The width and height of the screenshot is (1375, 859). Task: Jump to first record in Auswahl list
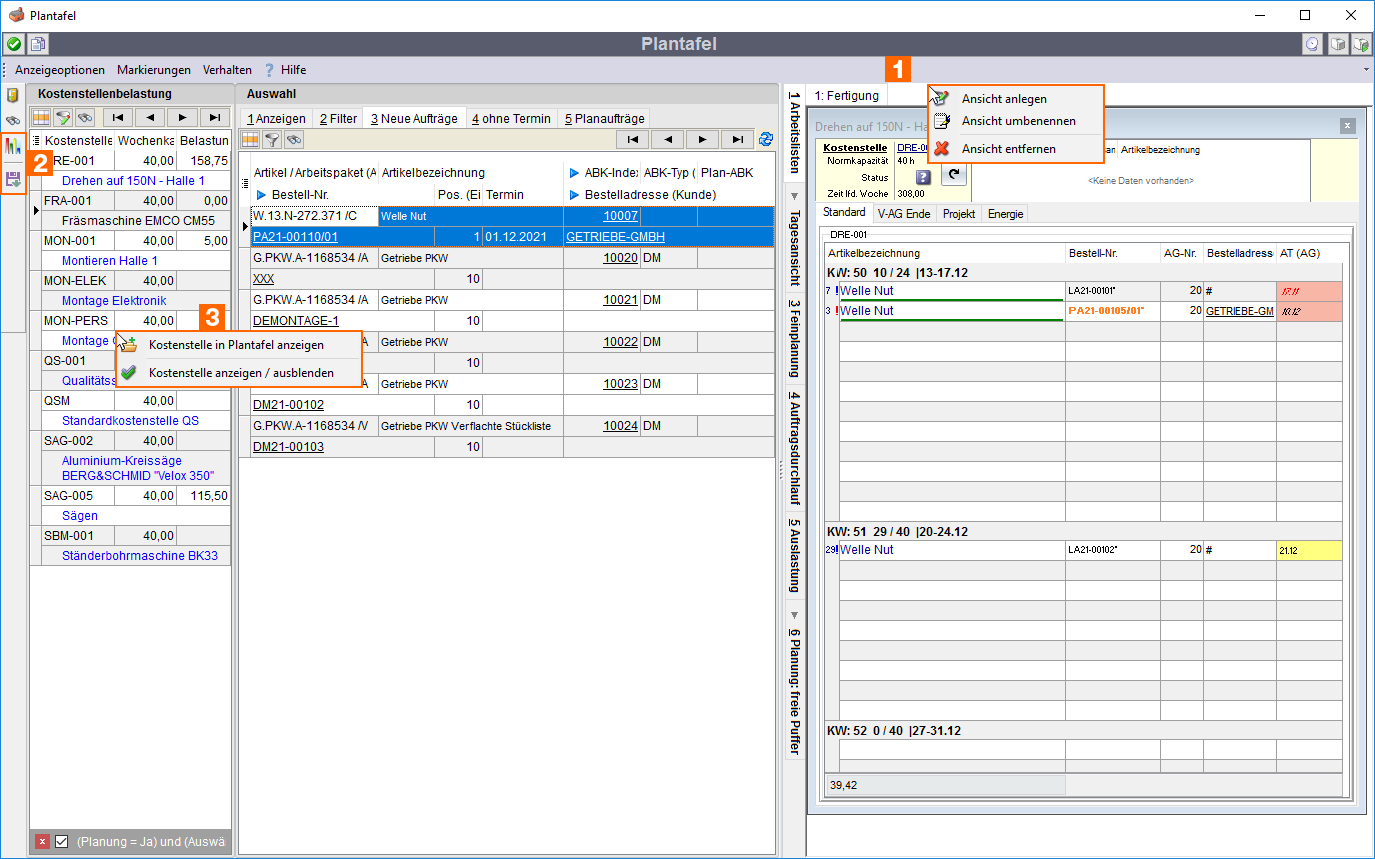633,139
